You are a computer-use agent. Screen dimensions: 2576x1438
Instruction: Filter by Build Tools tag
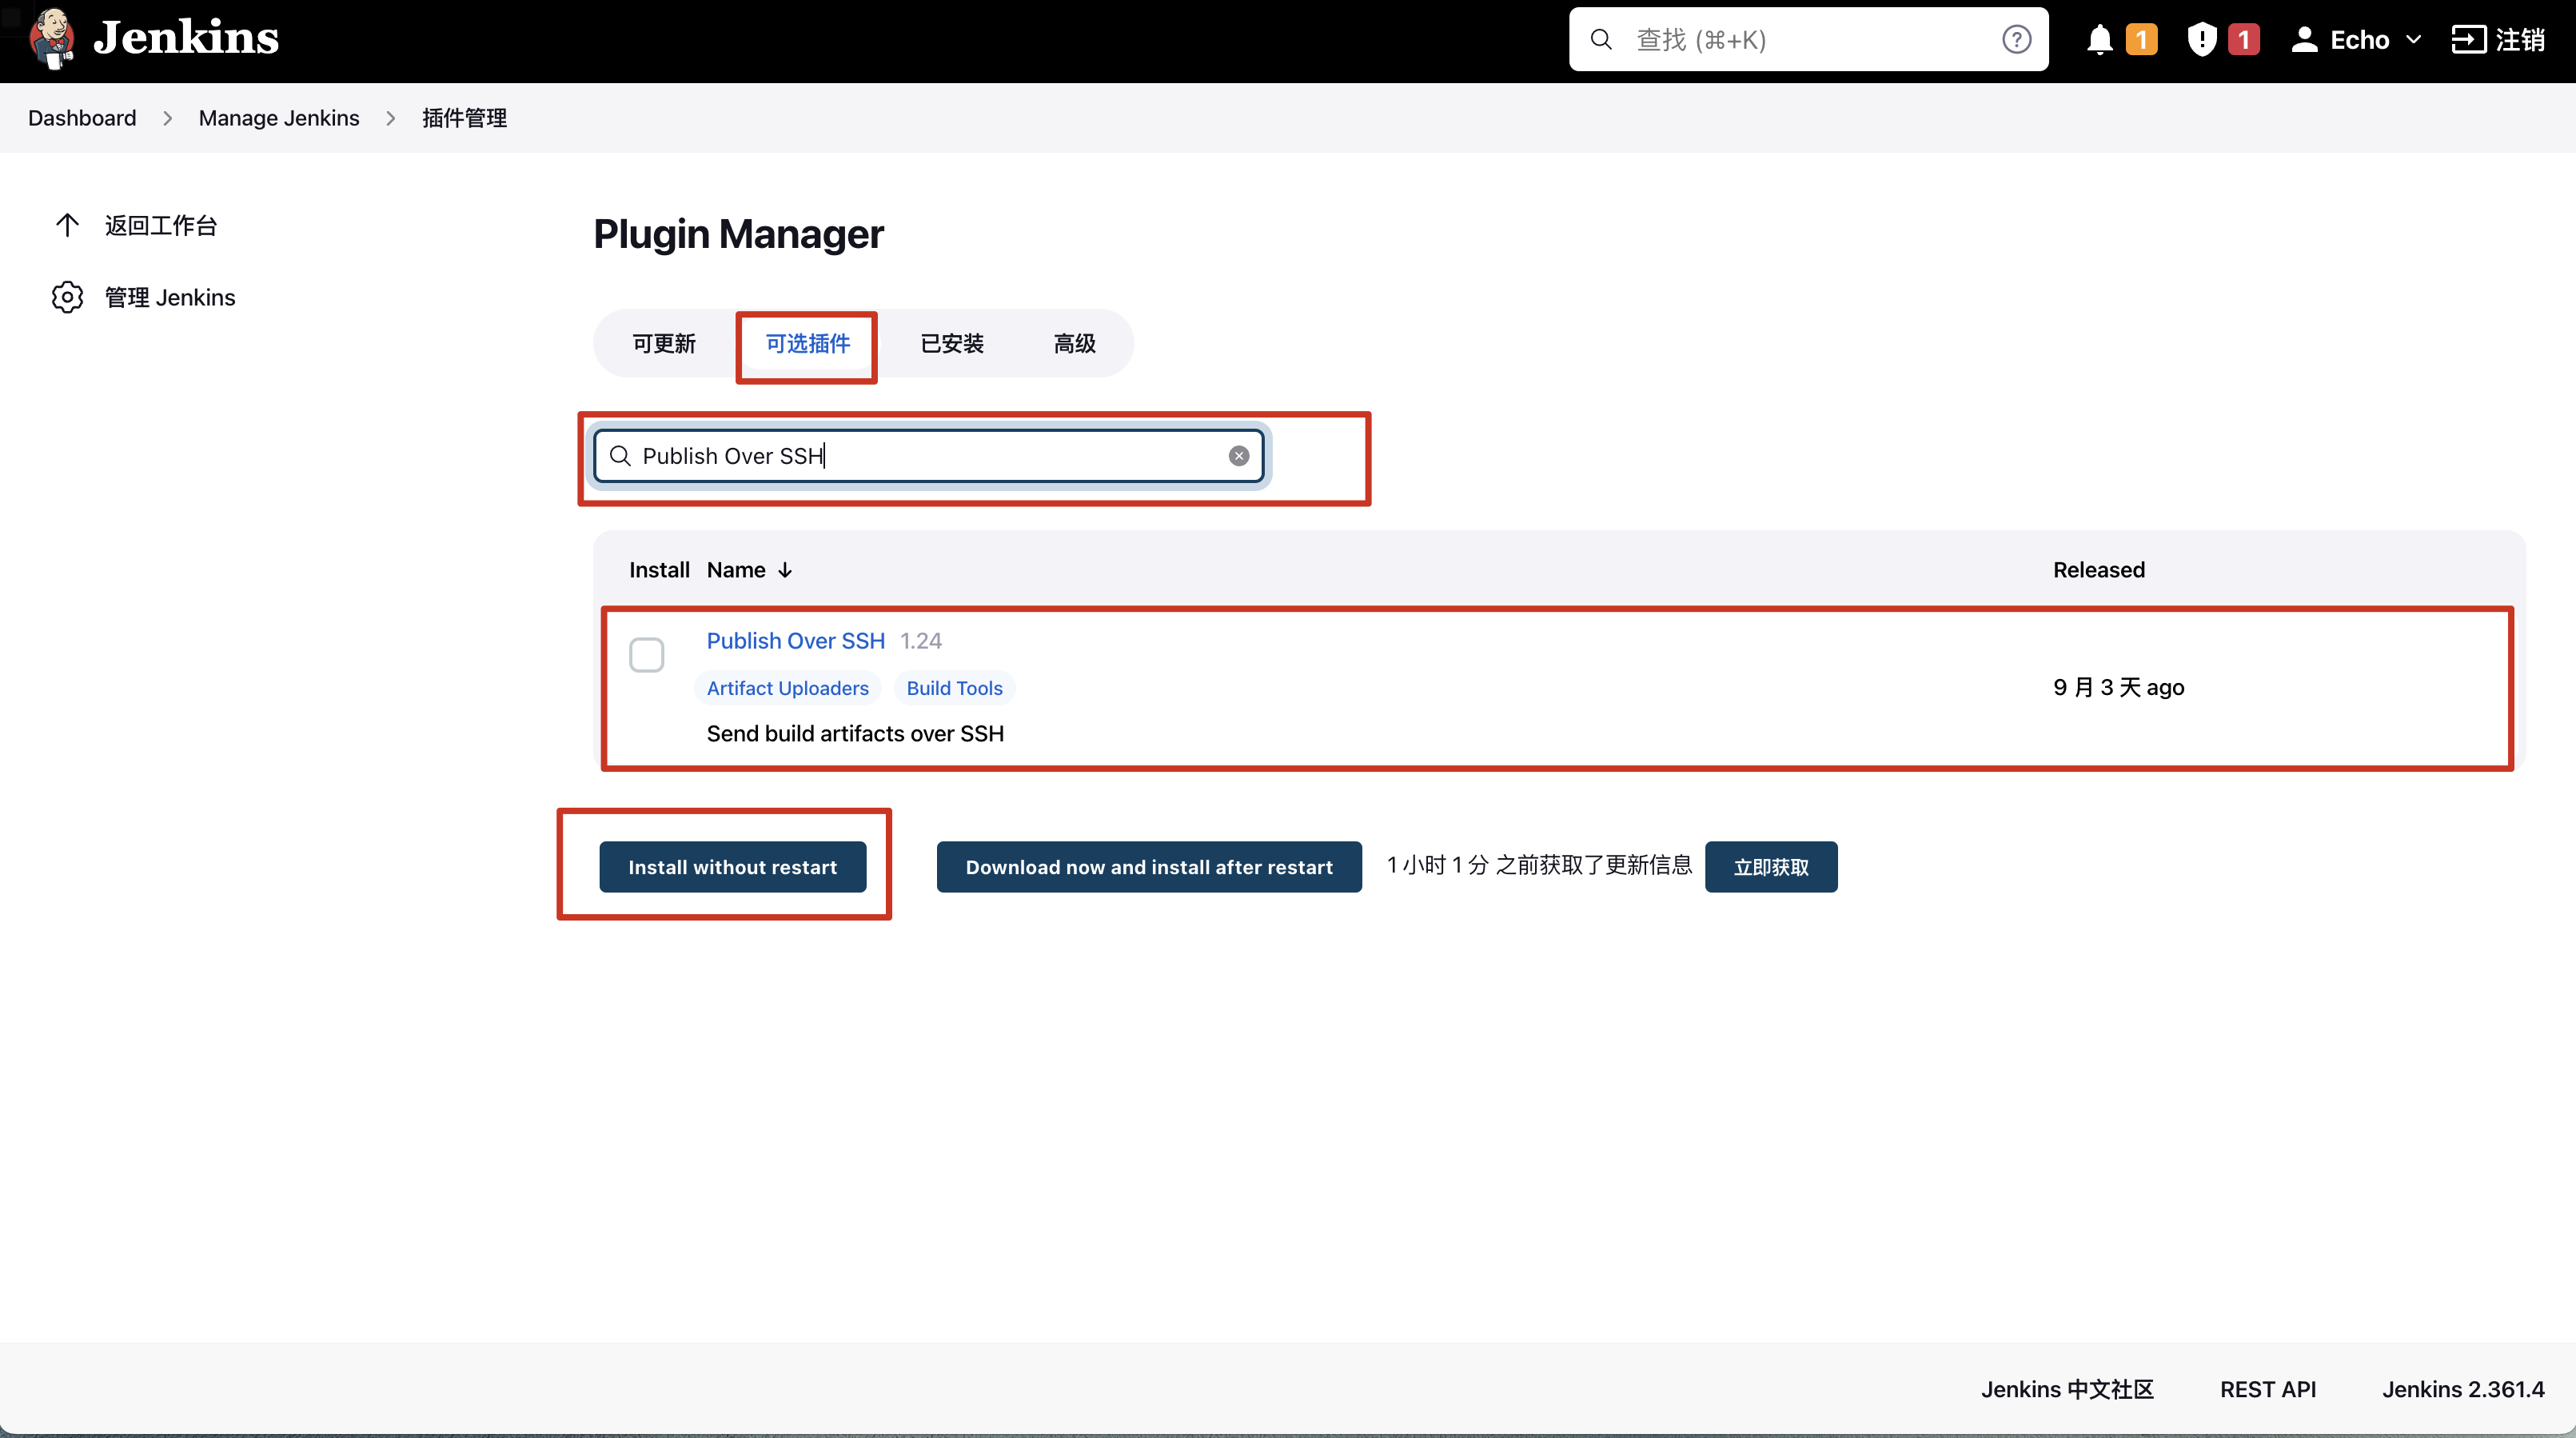[x=954, y=688]
